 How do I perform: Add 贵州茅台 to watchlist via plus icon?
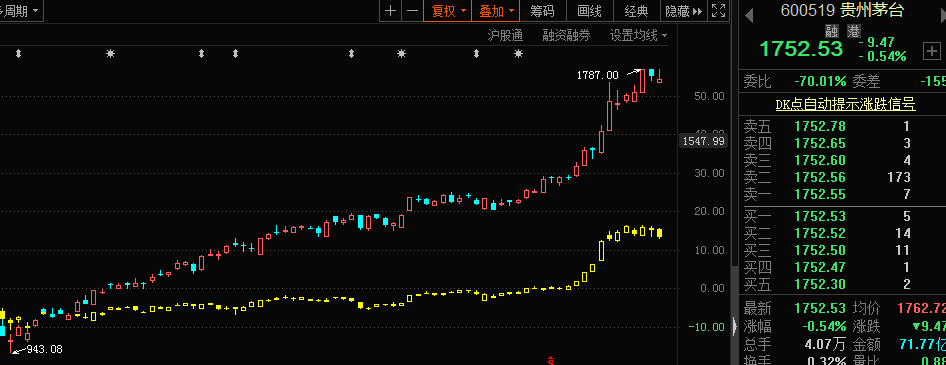(932, 52)
